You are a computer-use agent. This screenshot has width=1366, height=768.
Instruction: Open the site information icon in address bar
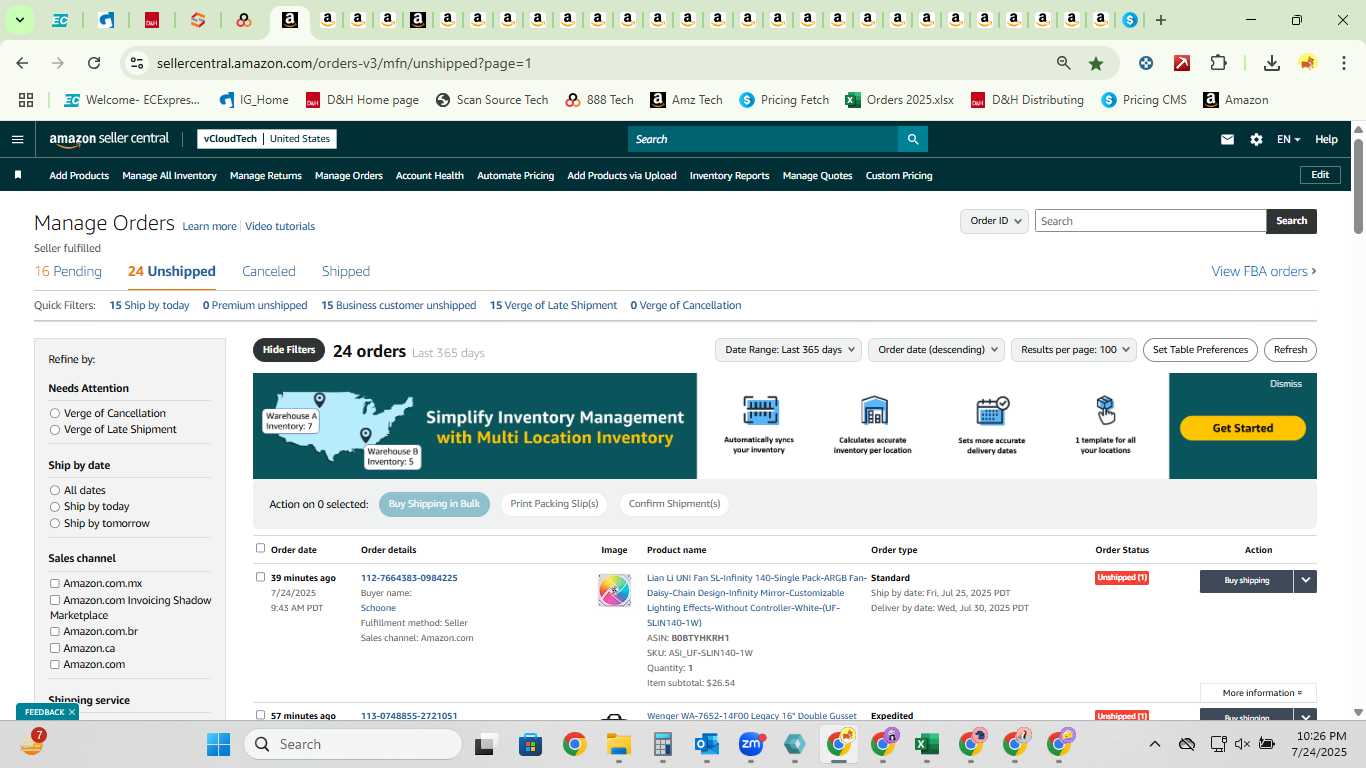pyautogui.click(x=136, y=63)
